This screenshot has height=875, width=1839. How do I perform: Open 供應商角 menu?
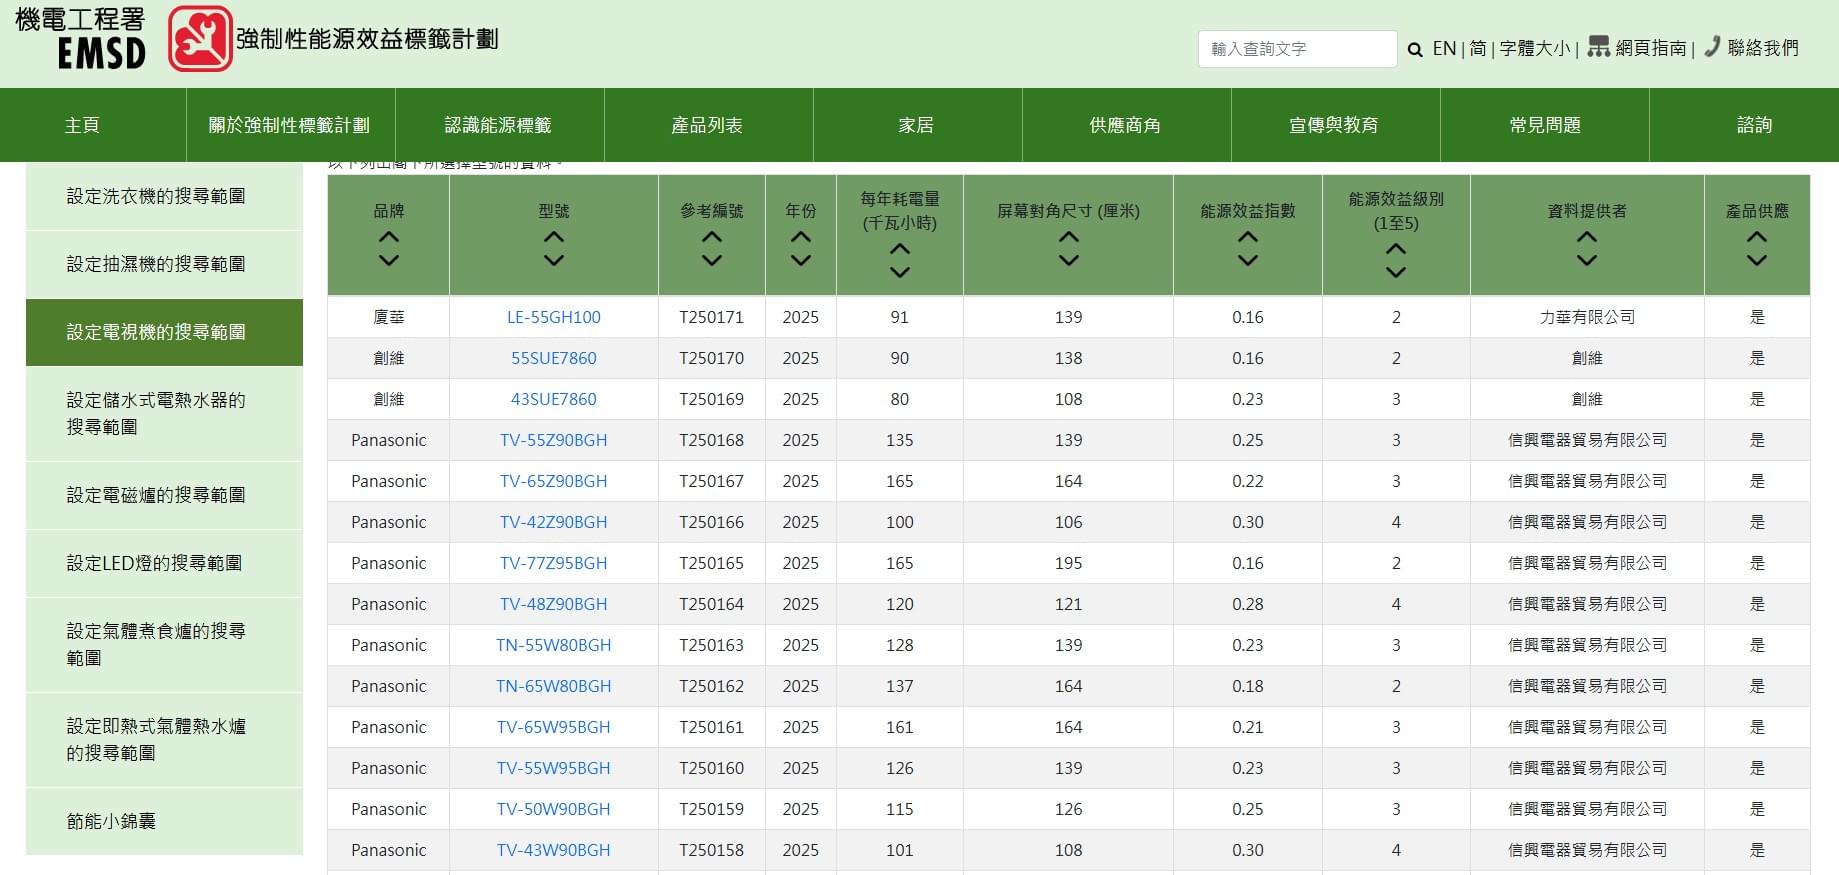coord(1126,125)
